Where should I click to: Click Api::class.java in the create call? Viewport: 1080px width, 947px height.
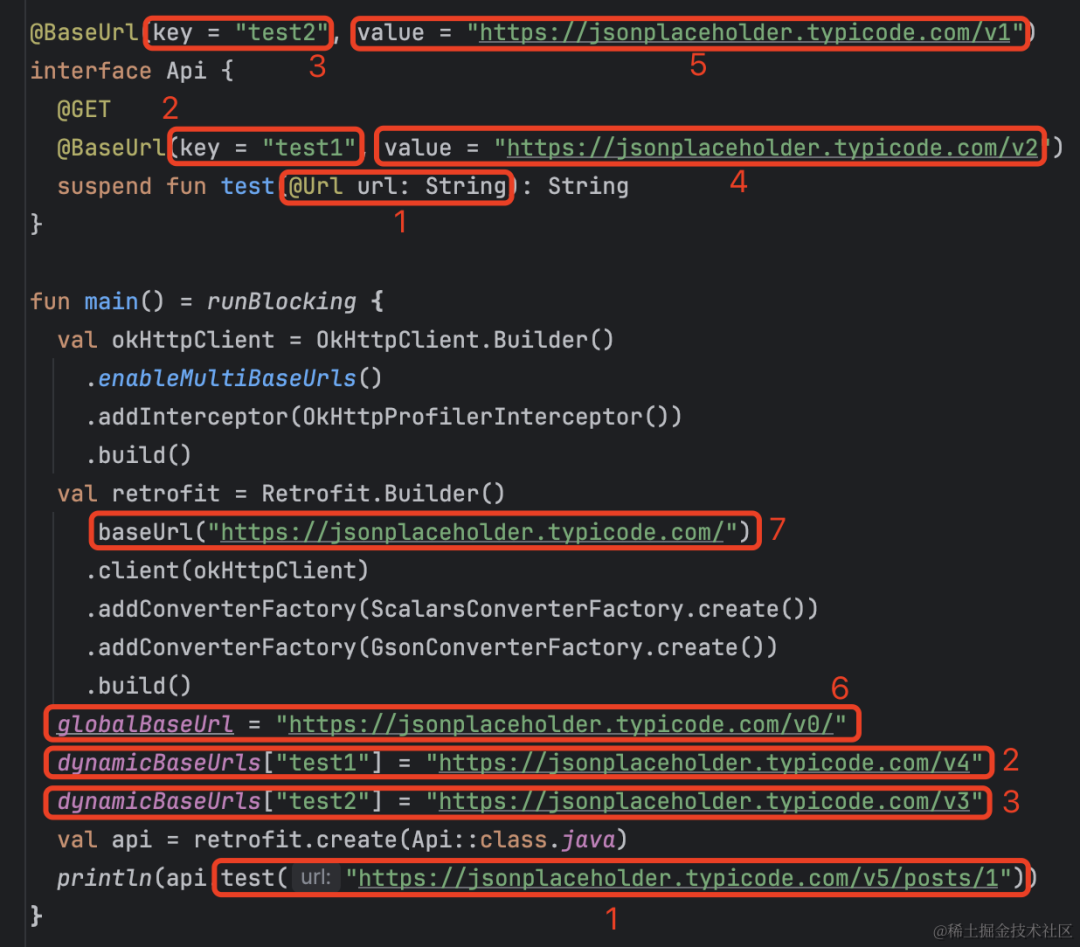point(512,840)
